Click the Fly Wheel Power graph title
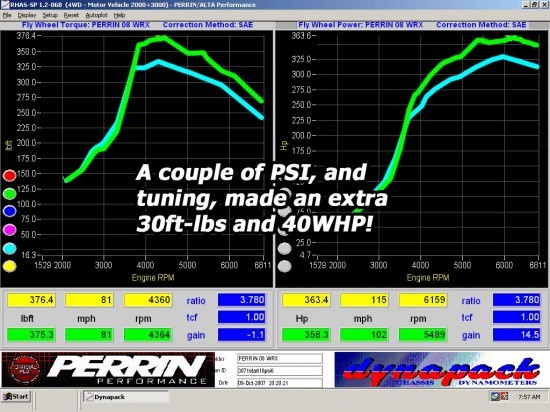Image resolution: width=550 pixels, height=412 pixels. click(x=361, y=25)
